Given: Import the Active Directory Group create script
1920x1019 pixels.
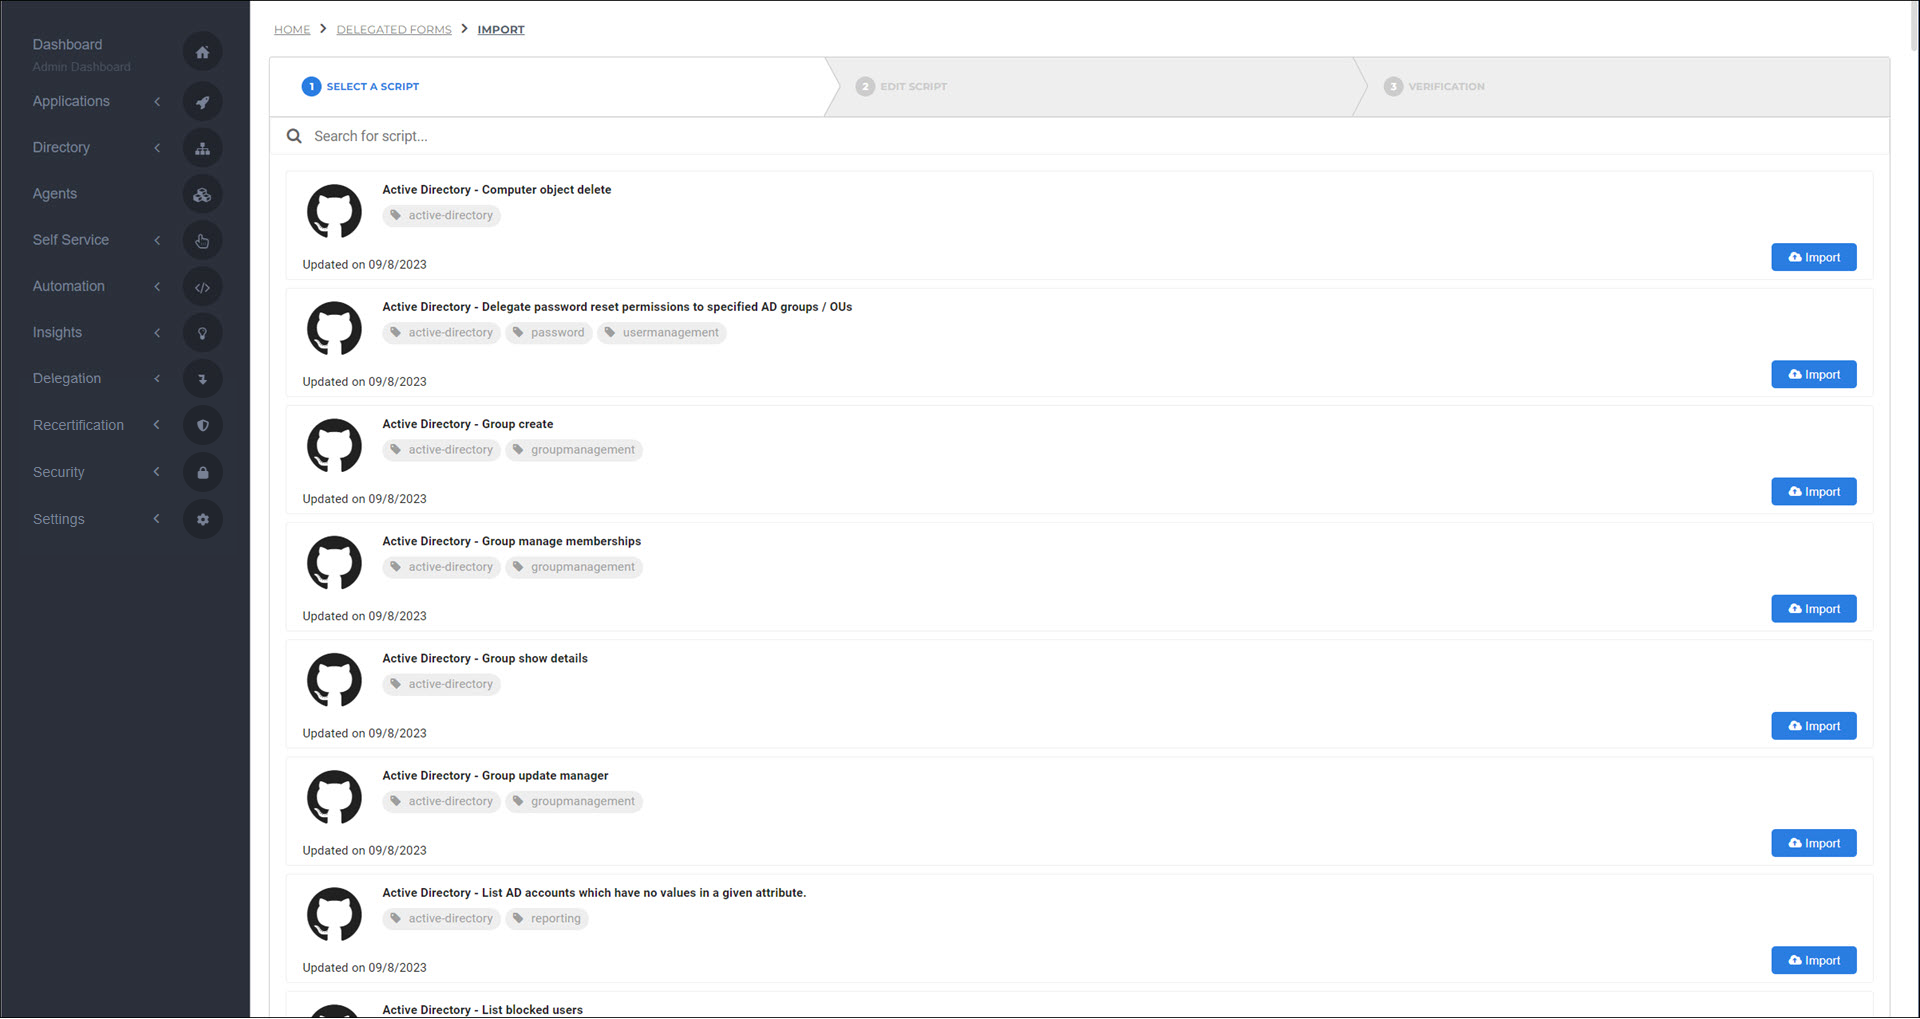Looking at the screenshot, I should coord(1813,491).
